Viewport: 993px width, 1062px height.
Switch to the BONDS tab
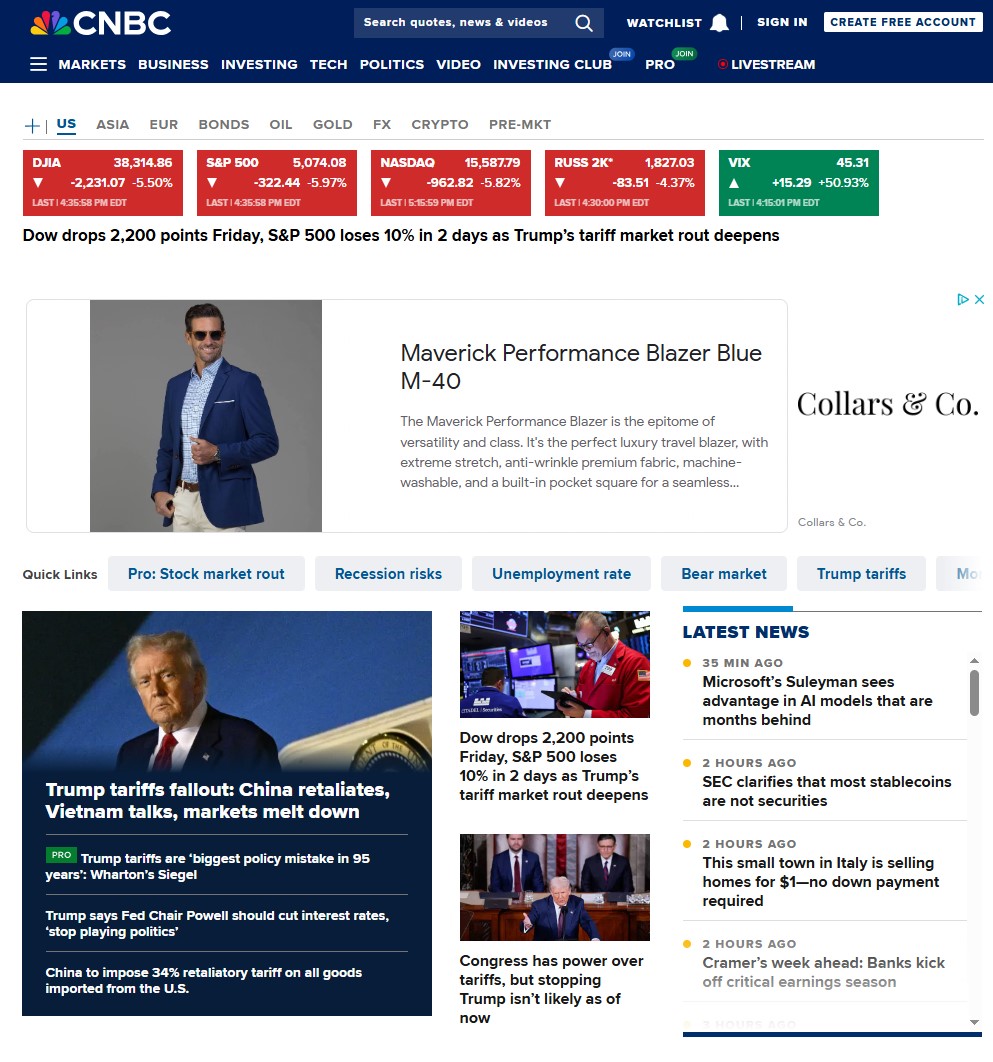pos(224,125)
